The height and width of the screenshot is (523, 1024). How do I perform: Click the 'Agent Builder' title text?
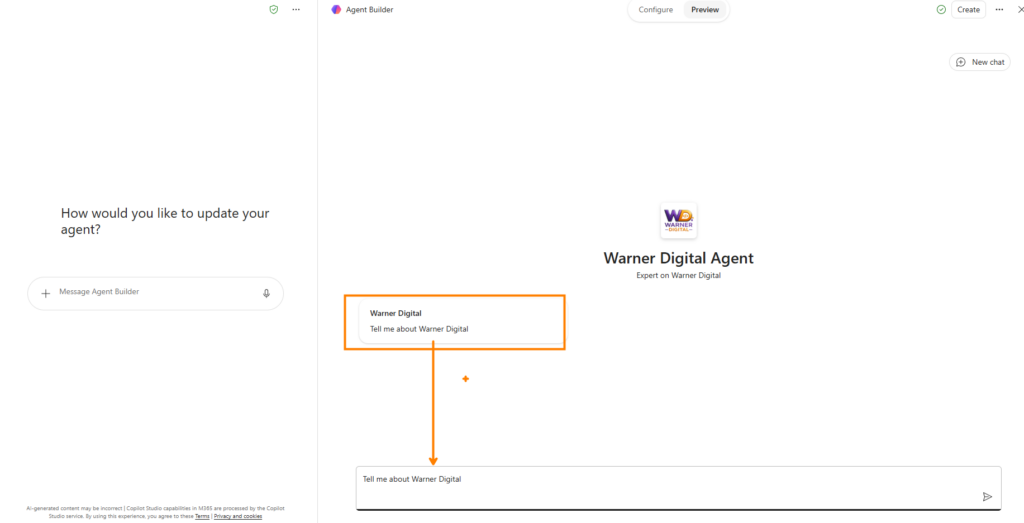370,10
